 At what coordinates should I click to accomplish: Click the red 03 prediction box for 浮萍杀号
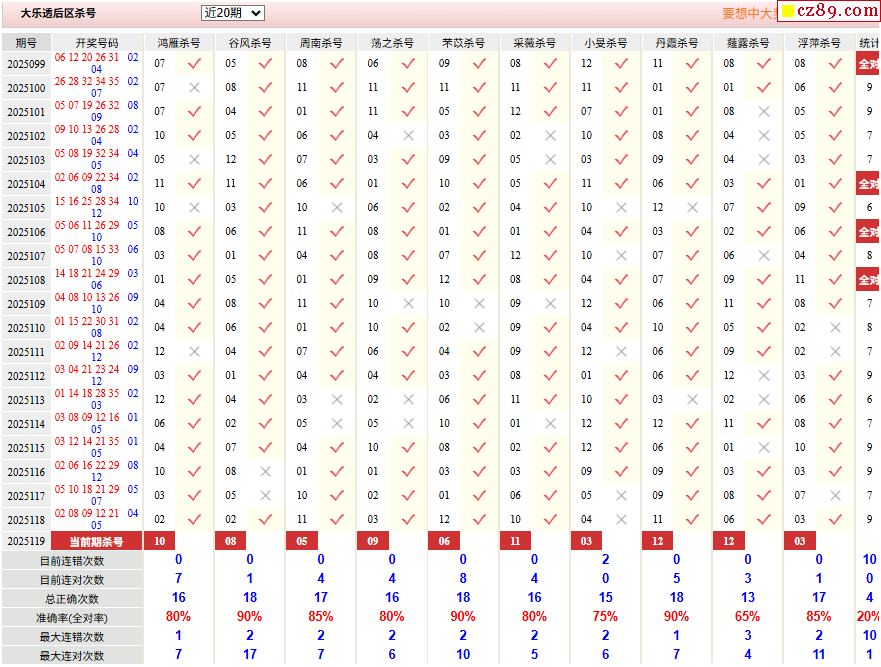click(800, 541)
